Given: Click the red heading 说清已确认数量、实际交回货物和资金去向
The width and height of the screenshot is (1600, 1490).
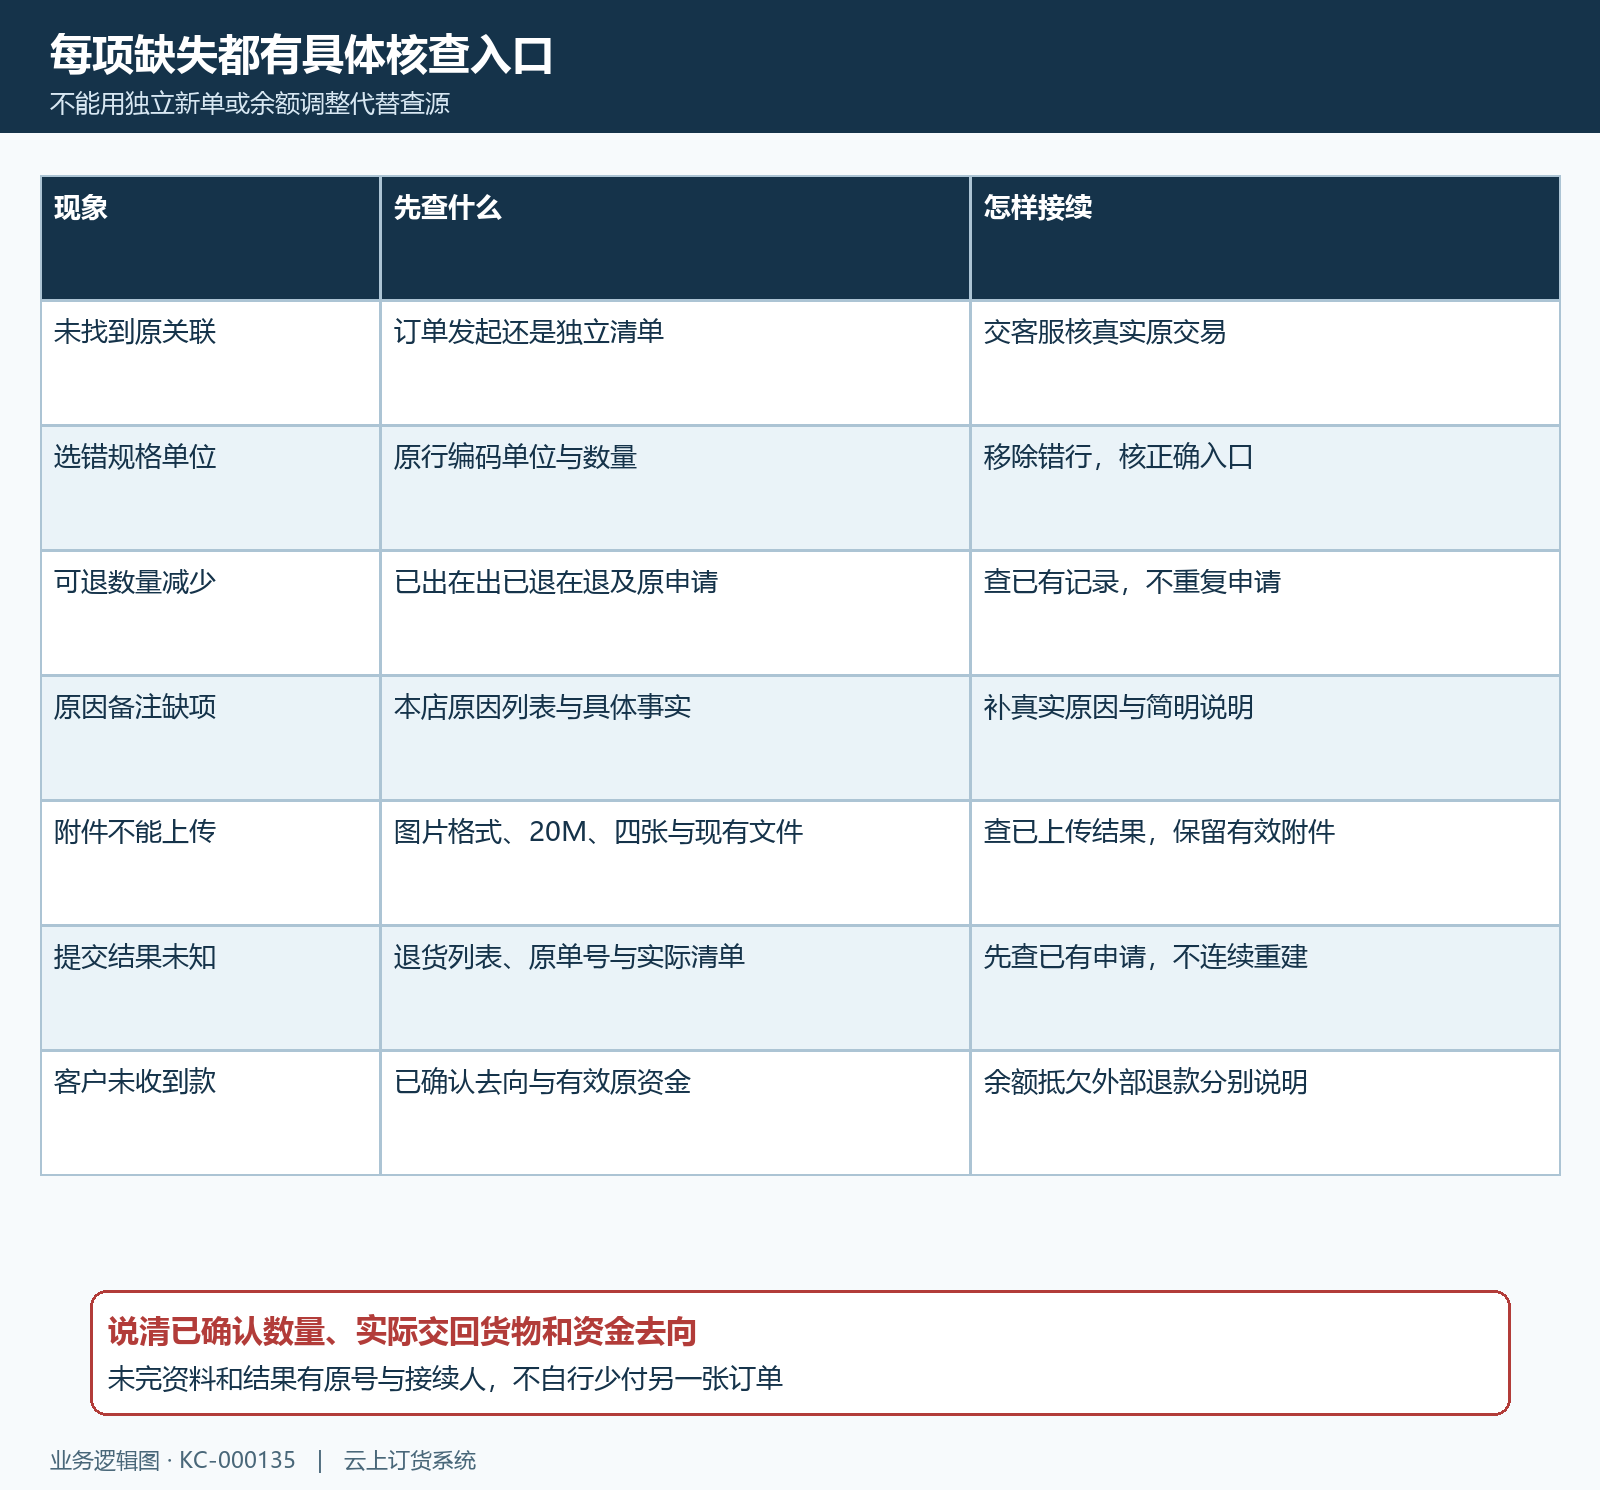Looking at the screenshot, I should [x=402, y=1331].
